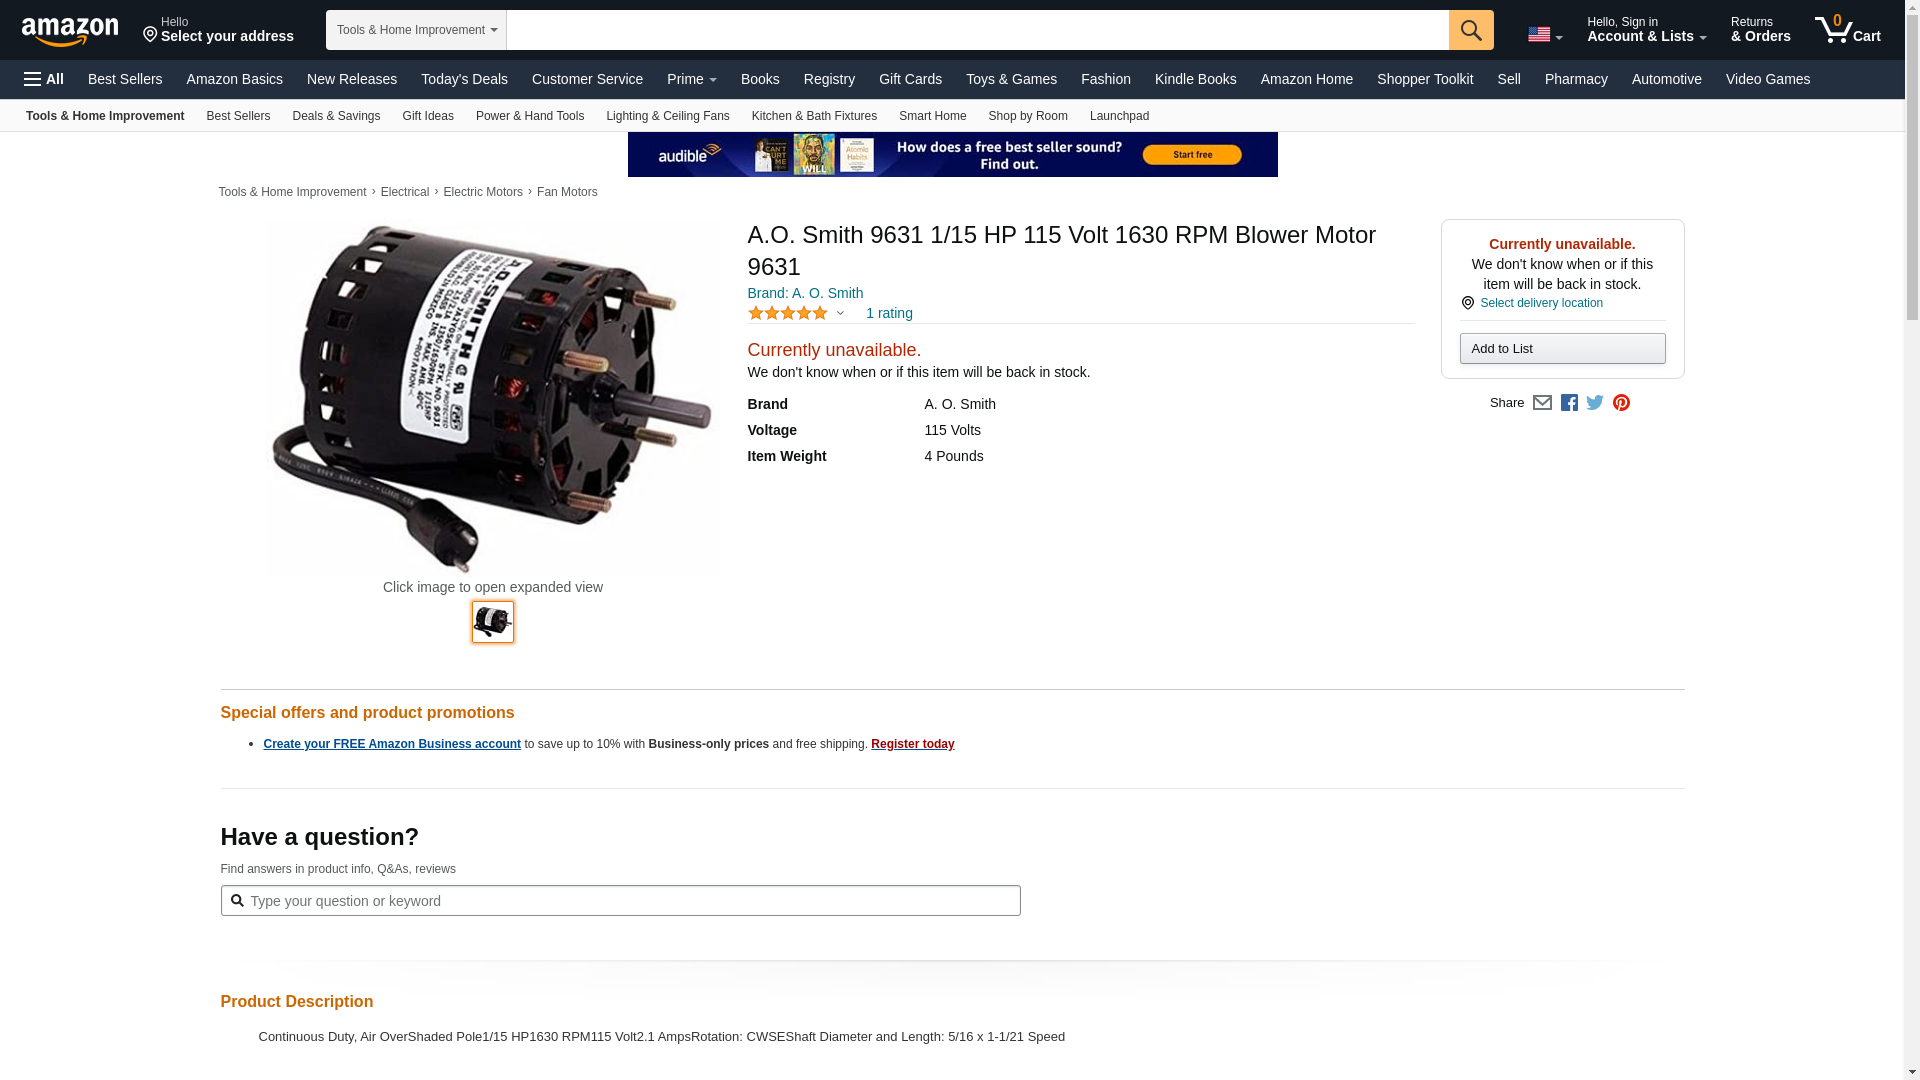1920x1080 pixels.
Task: Open the Brand: A. O. Smith link
Action: (x=805, y=293)
